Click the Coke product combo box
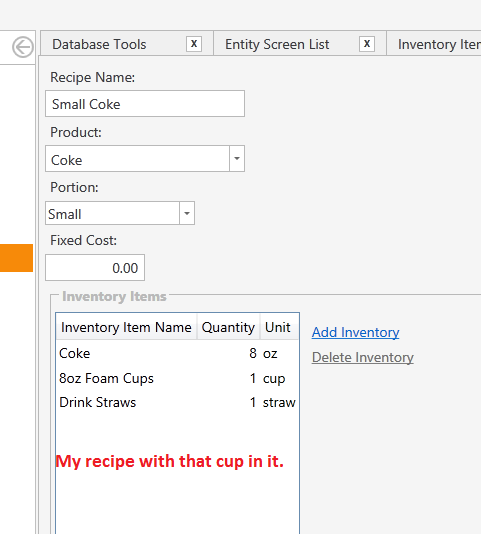481x534 pixels. click(137, 159)
